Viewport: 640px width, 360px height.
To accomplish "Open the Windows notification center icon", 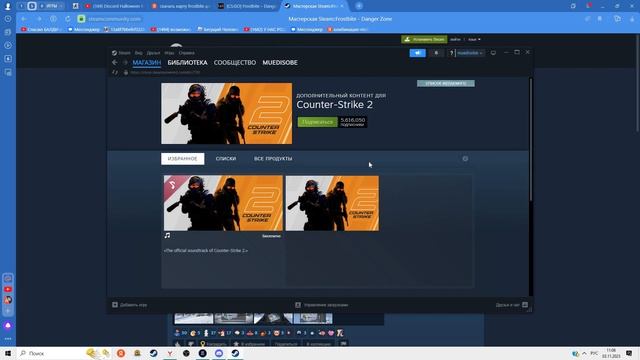I will coord(629,353).
